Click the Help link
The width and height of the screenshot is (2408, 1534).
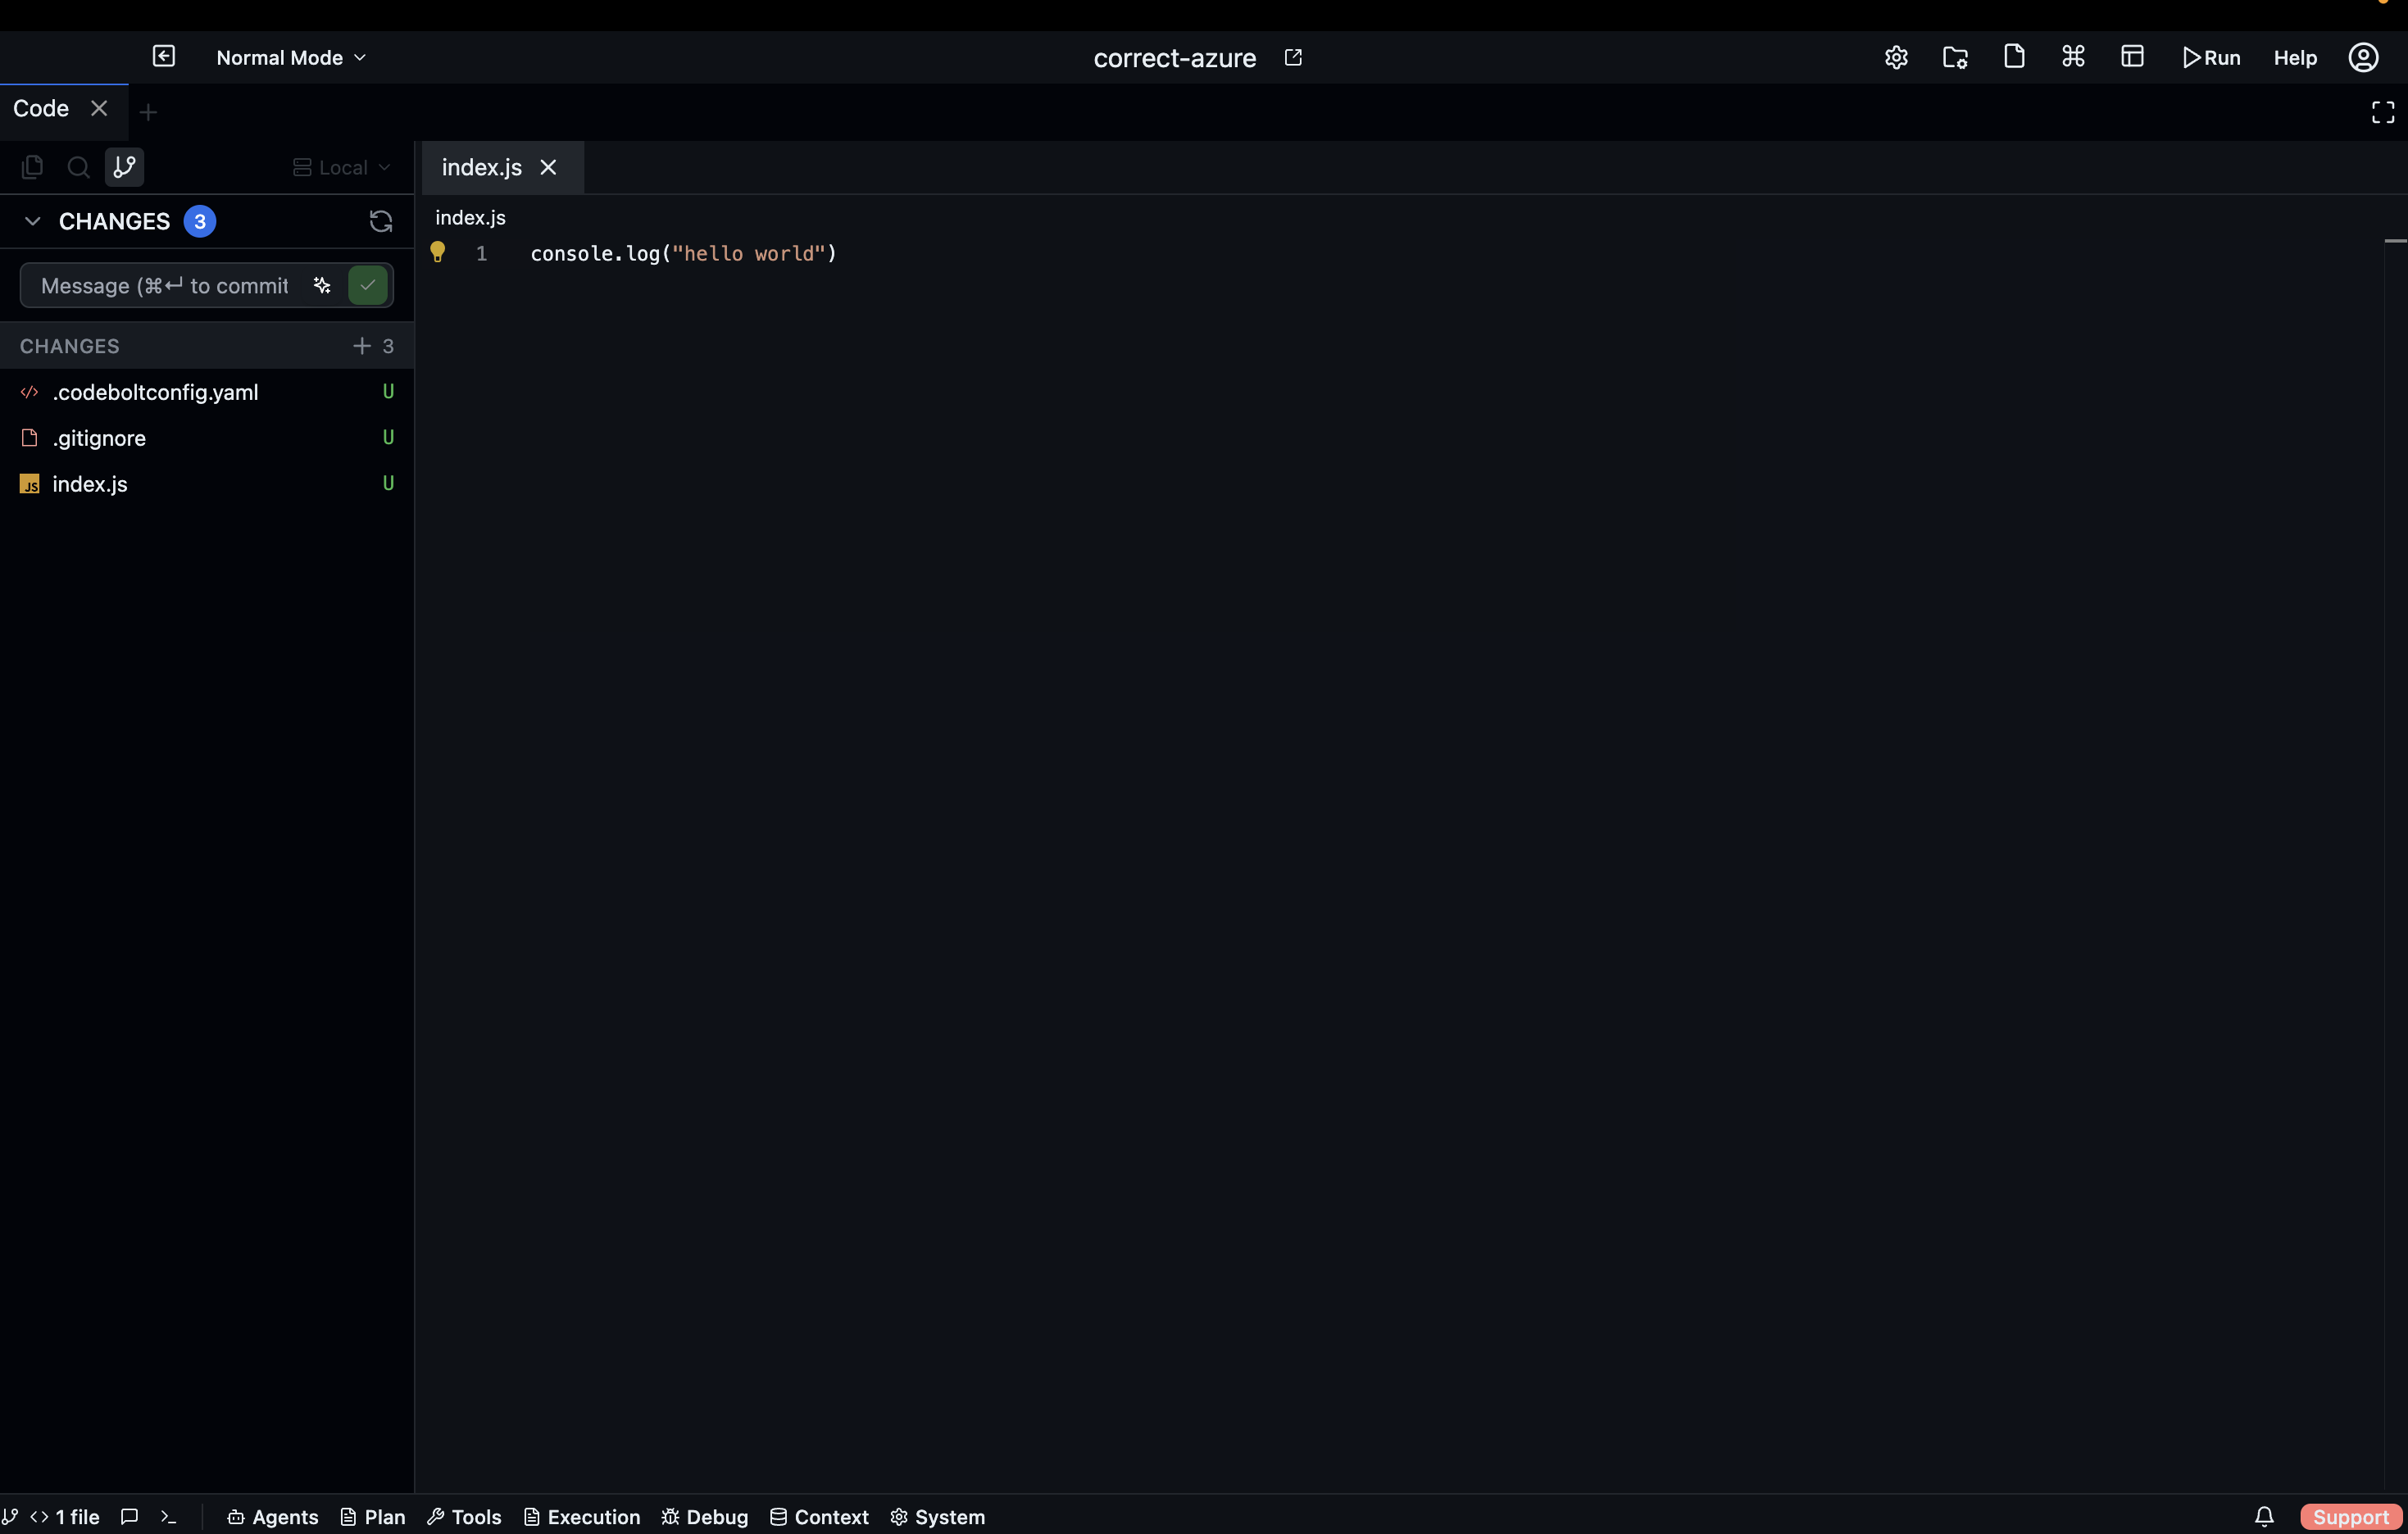[2294, 57]
